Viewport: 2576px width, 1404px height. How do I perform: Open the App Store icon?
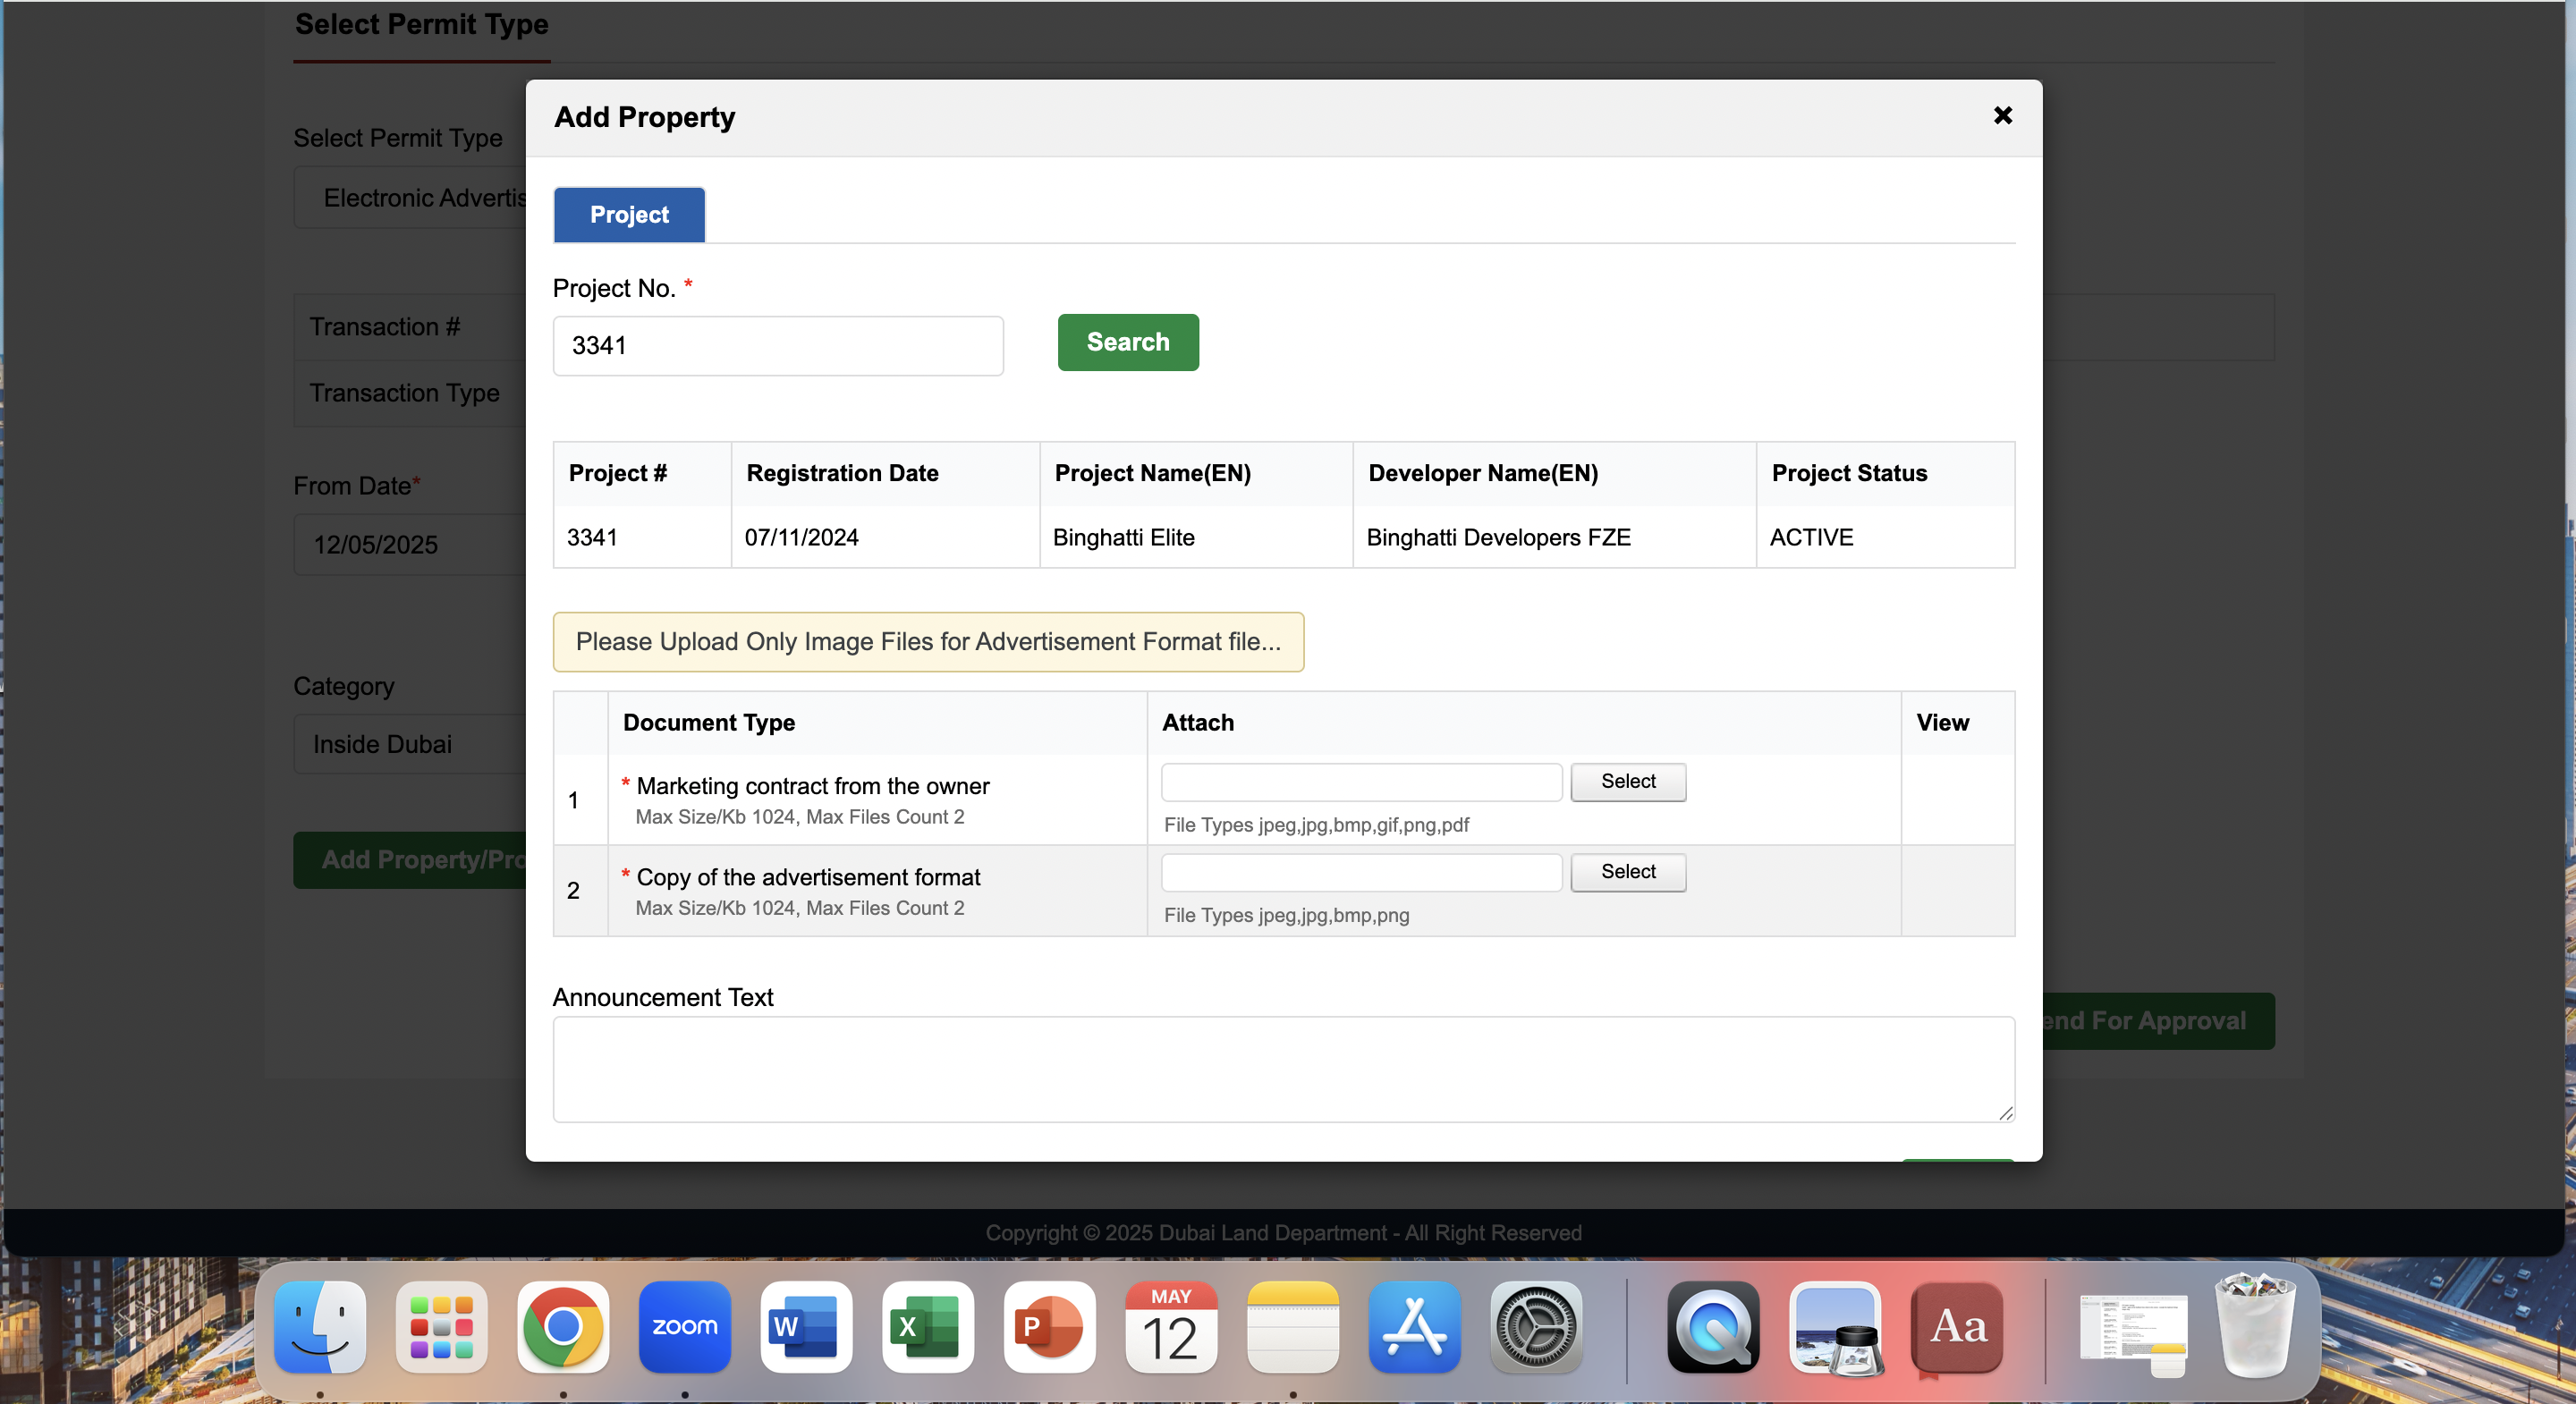1414,1327
